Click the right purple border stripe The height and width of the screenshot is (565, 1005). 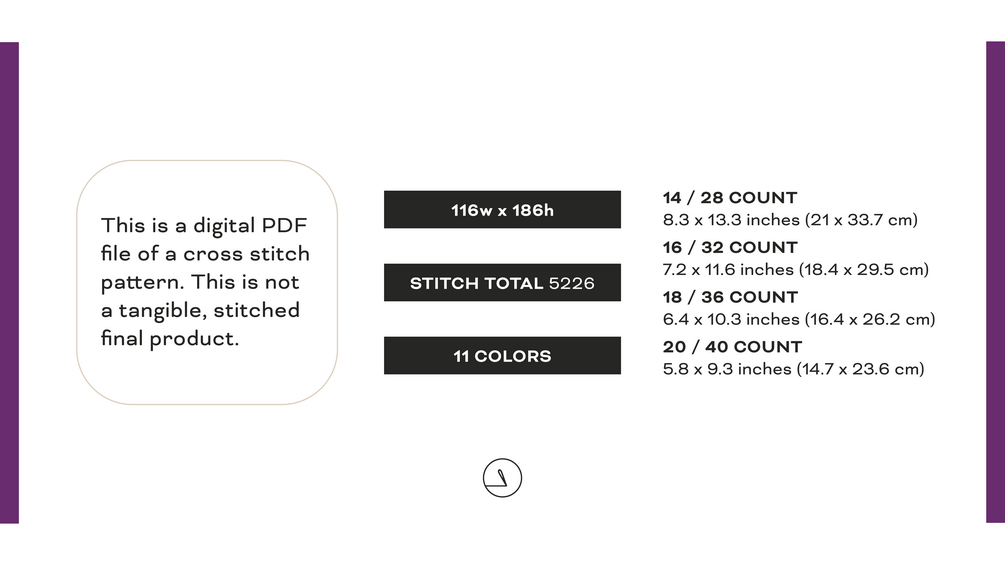(x=995, y=282)
